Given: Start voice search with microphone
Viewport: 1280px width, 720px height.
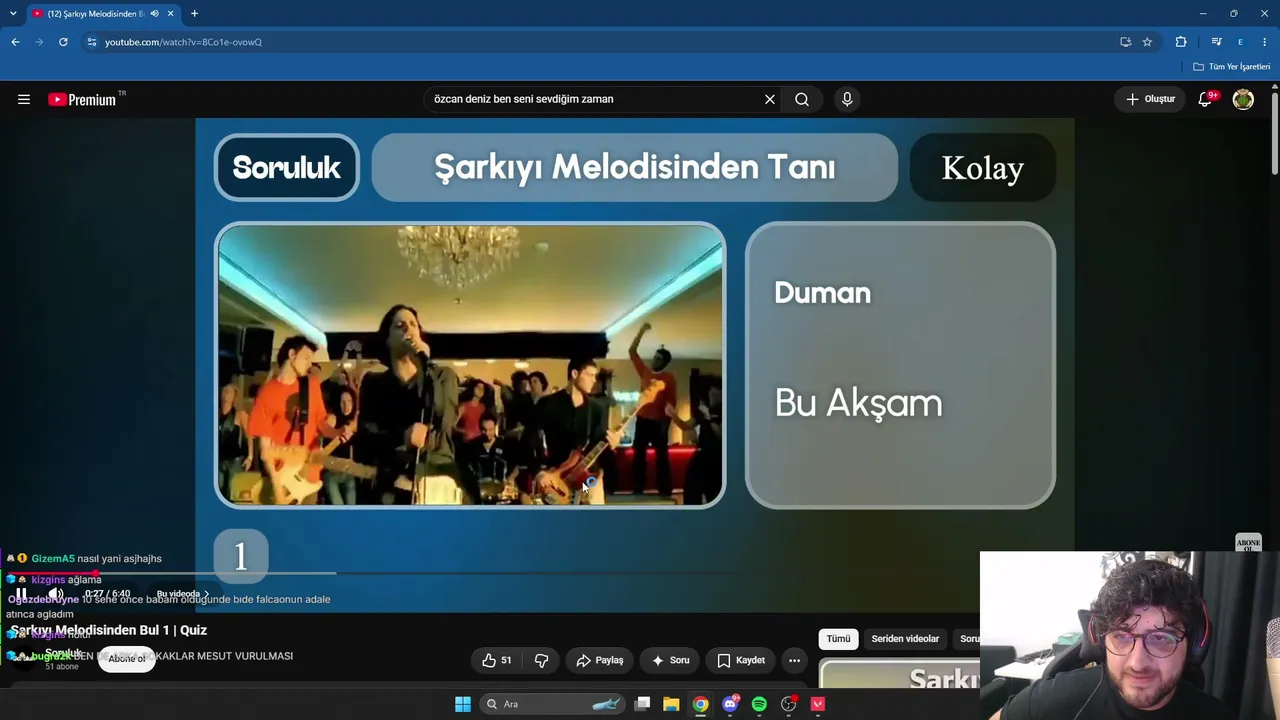Looking at the screenshot, I should 847,99.
